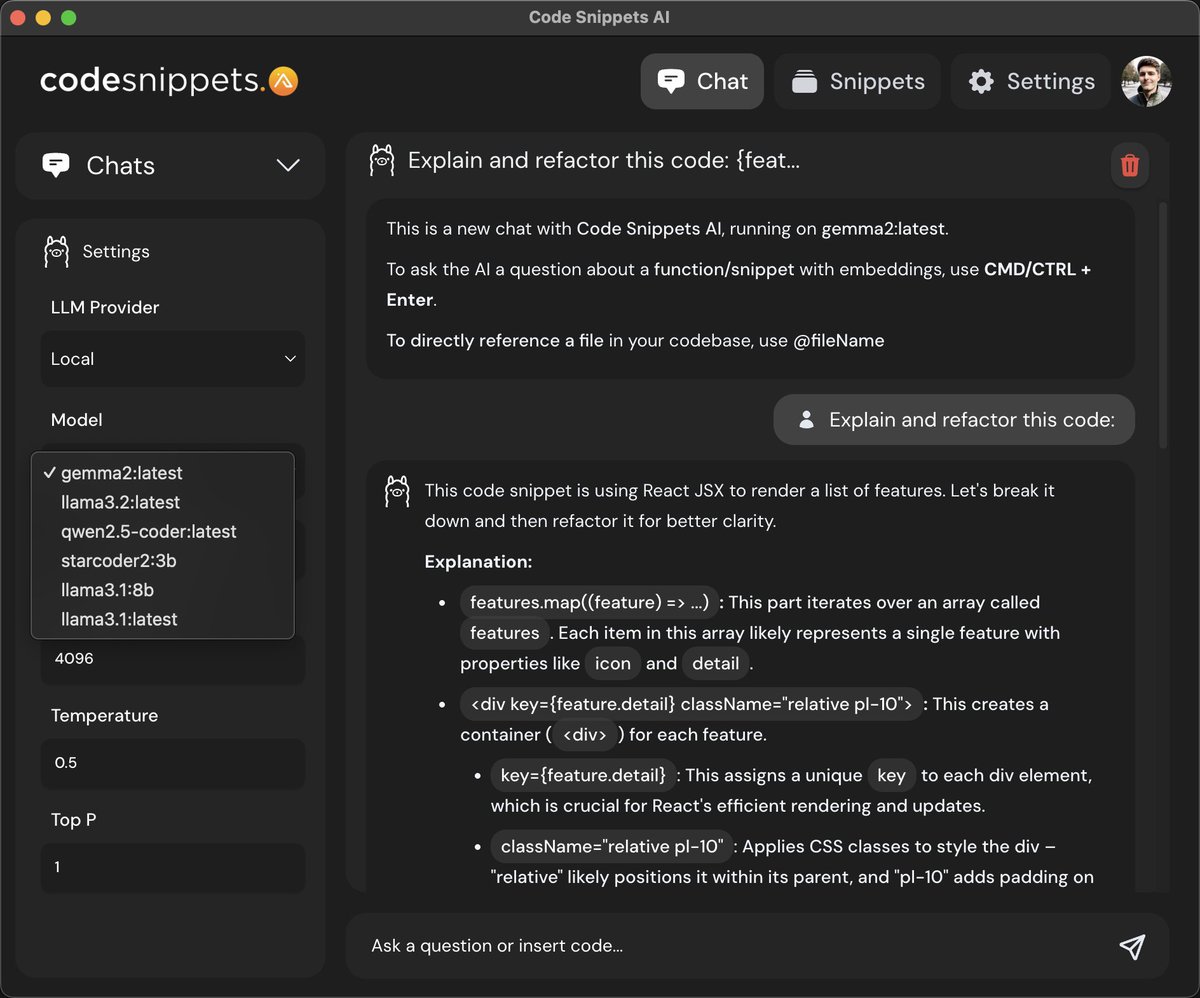
Task: Choose llama3.1:8b model option
Action: [x=163, y=589]
